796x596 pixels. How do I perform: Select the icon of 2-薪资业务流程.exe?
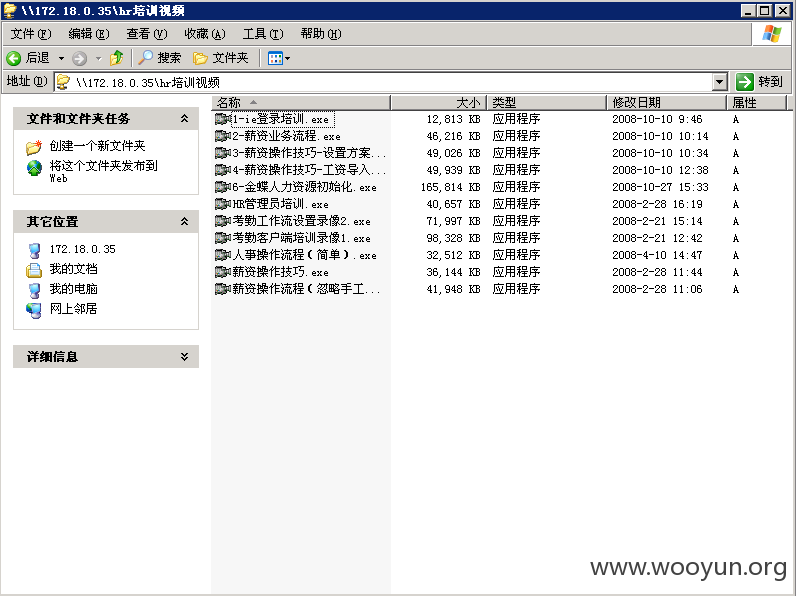tap(222, 136)
